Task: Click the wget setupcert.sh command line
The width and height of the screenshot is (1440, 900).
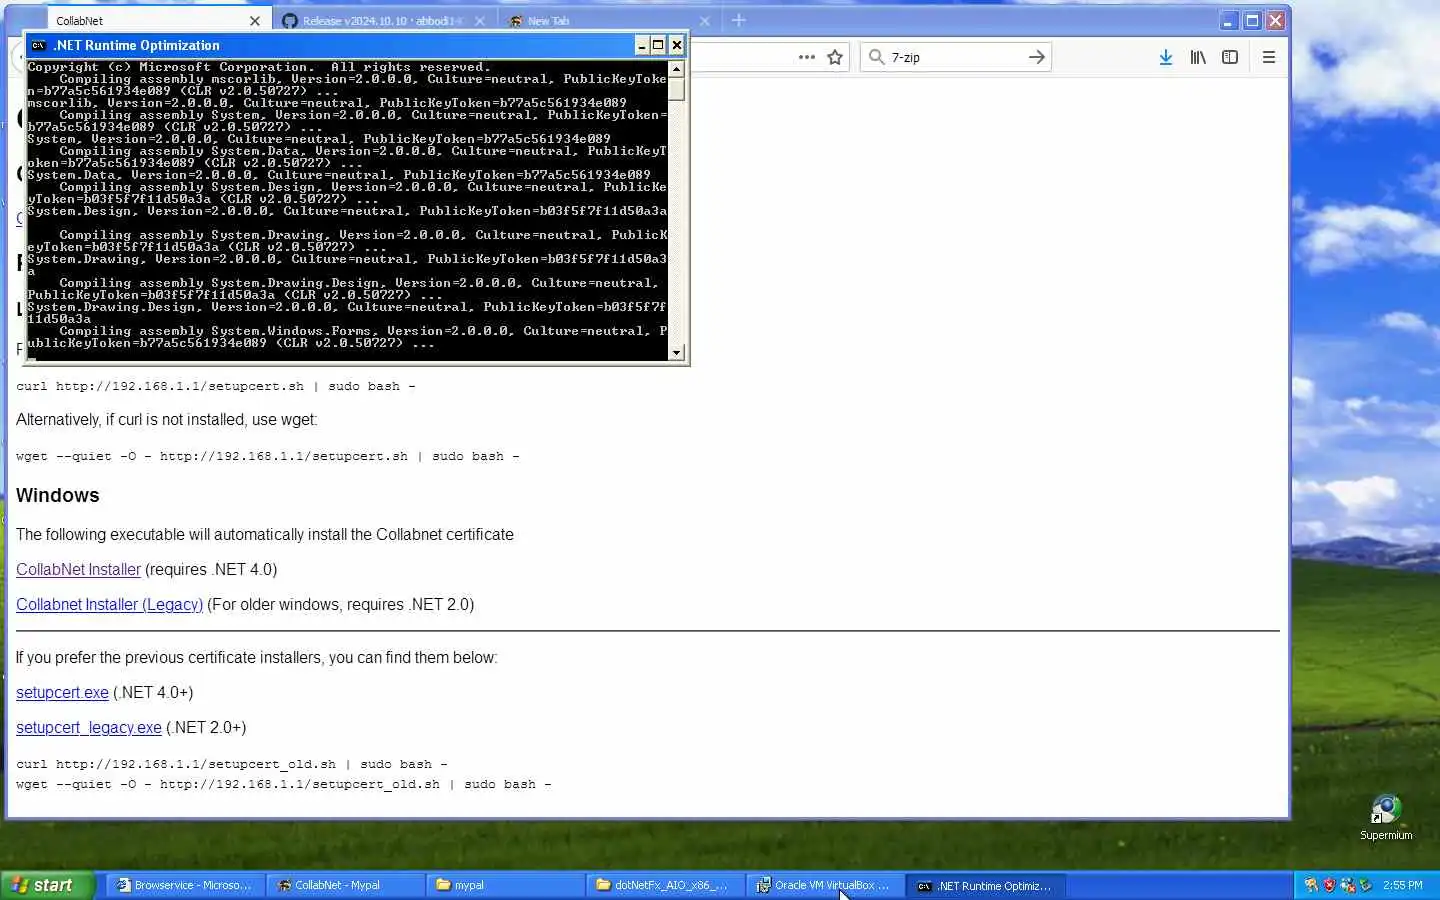Action: (x=268, y=456)
